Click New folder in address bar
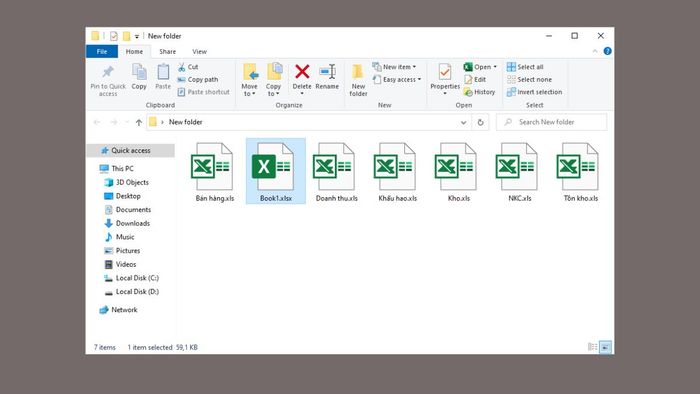 pyautogui.click(x=185, y=122)
